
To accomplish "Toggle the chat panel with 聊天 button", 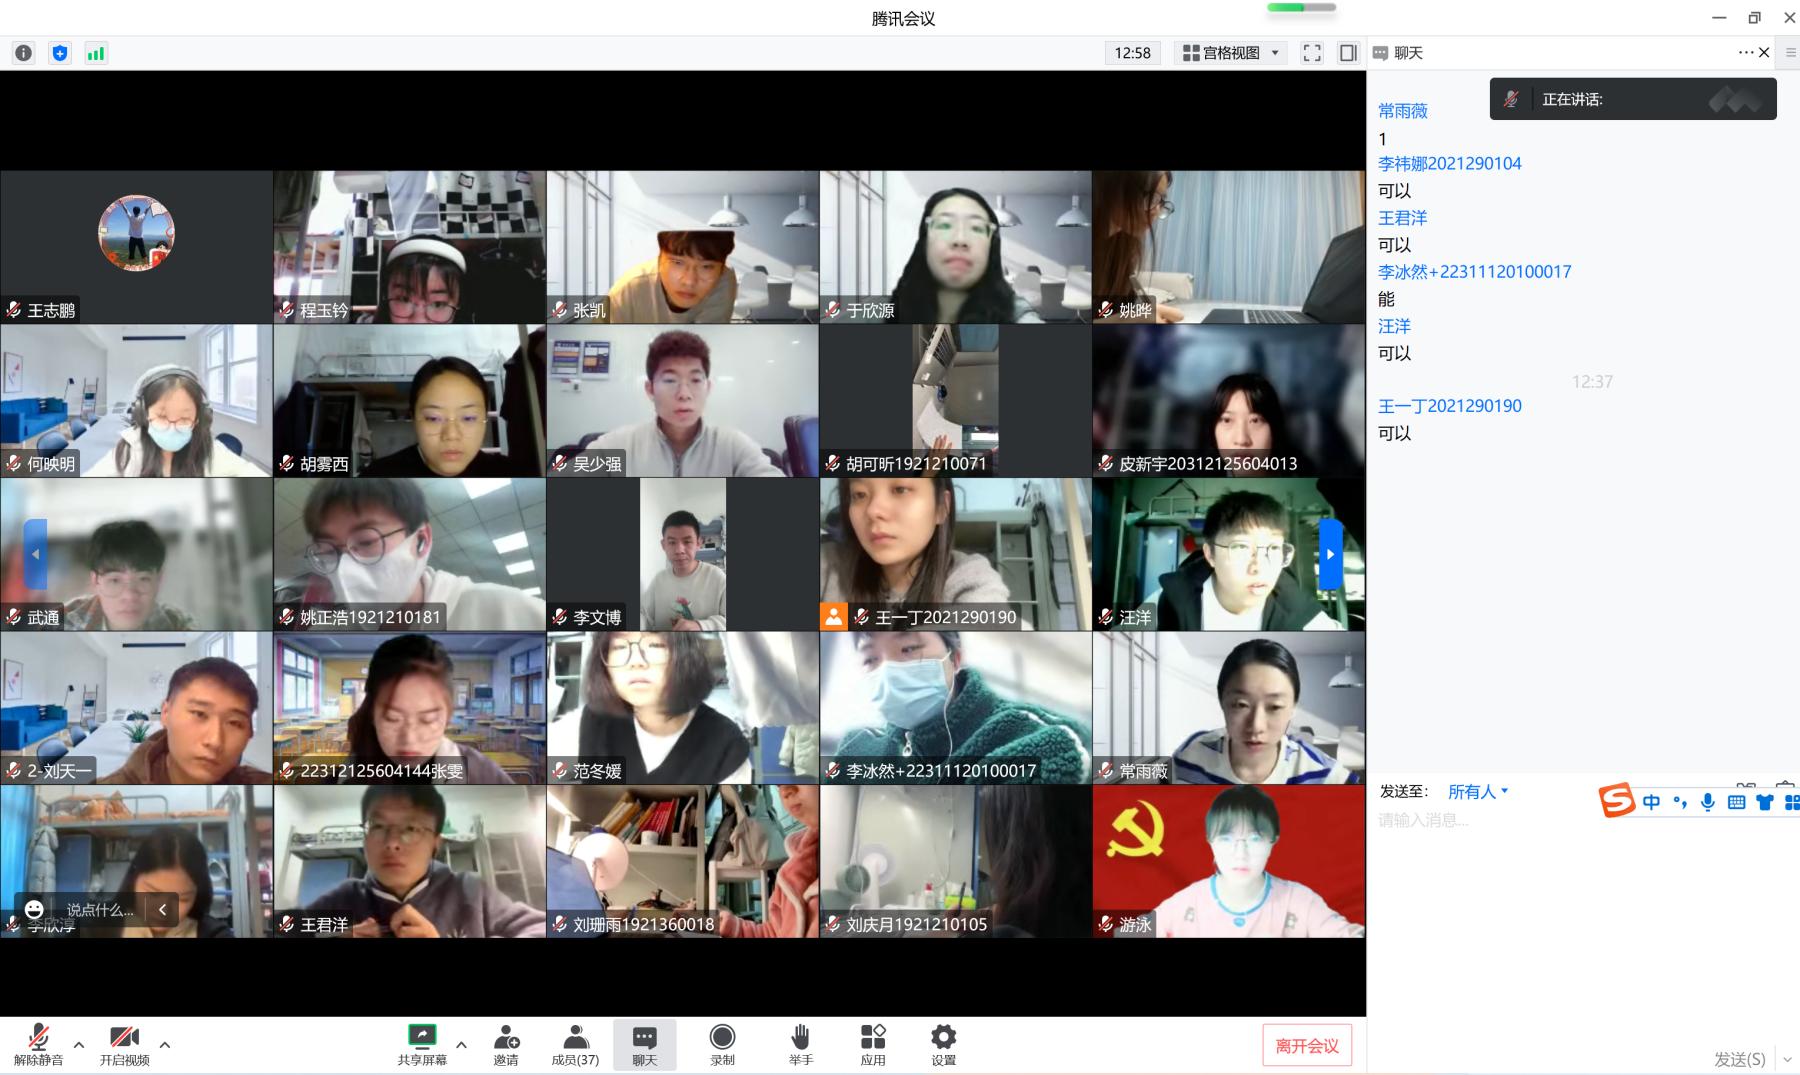I will 645,1044.
